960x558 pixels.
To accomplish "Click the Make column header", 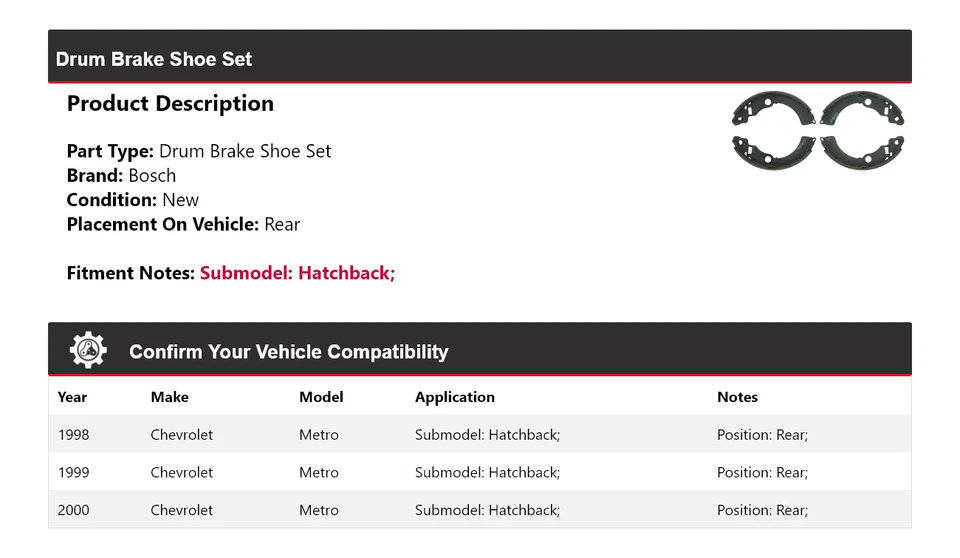I will point(170,397).
